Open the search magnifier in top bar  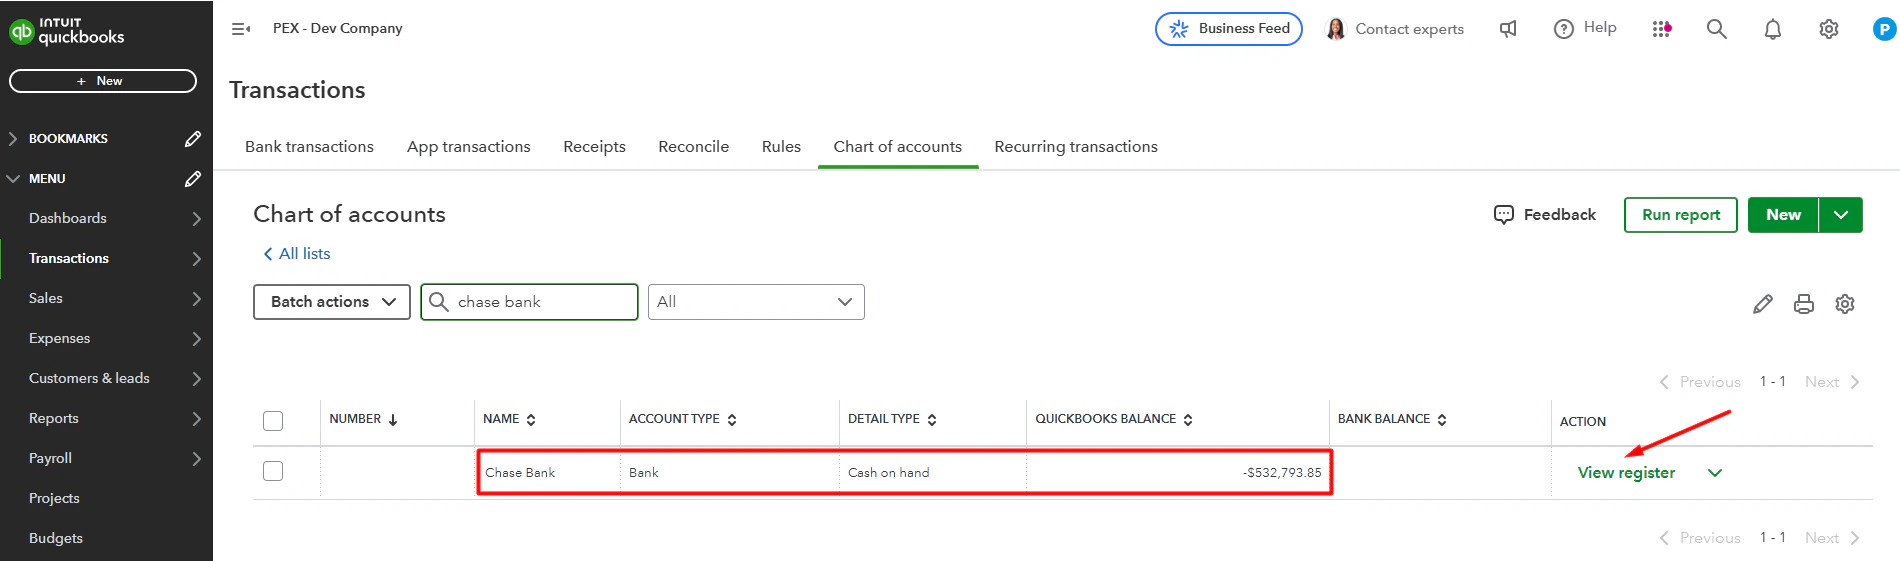click(x=1717, y=29)
